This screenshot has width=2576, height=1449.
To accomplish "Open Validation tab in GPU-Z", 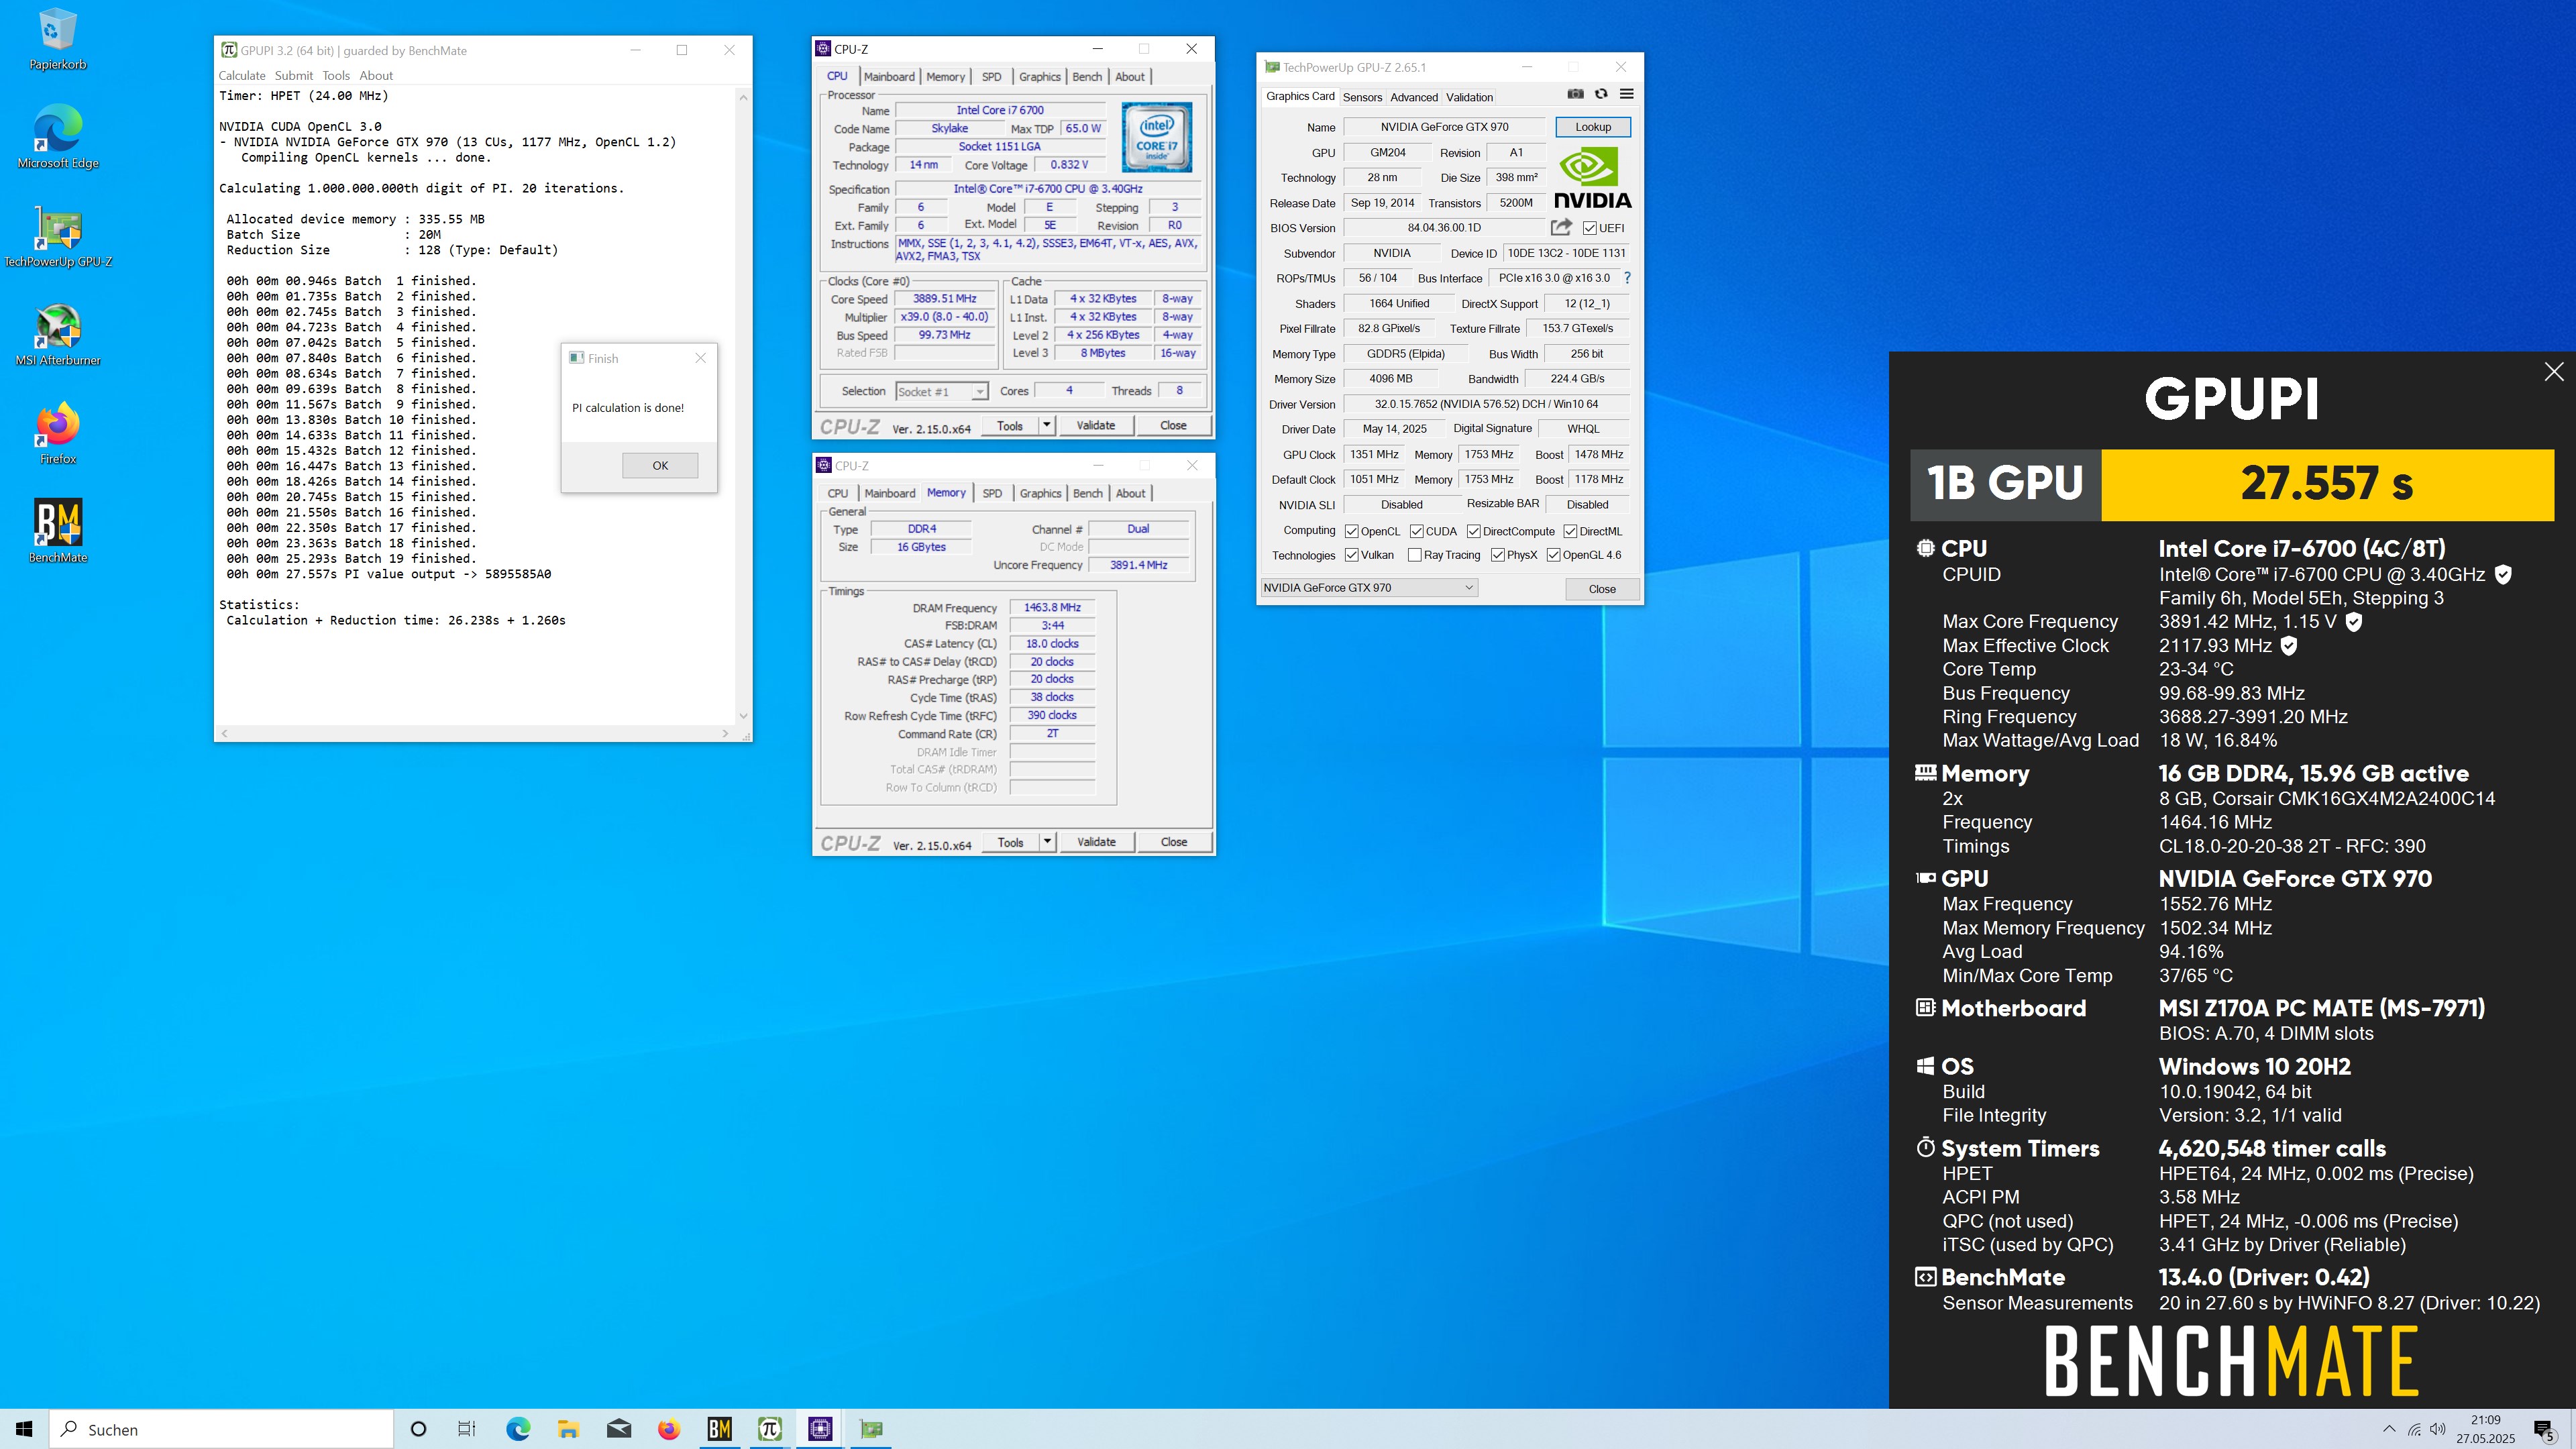I will 1469,97.
